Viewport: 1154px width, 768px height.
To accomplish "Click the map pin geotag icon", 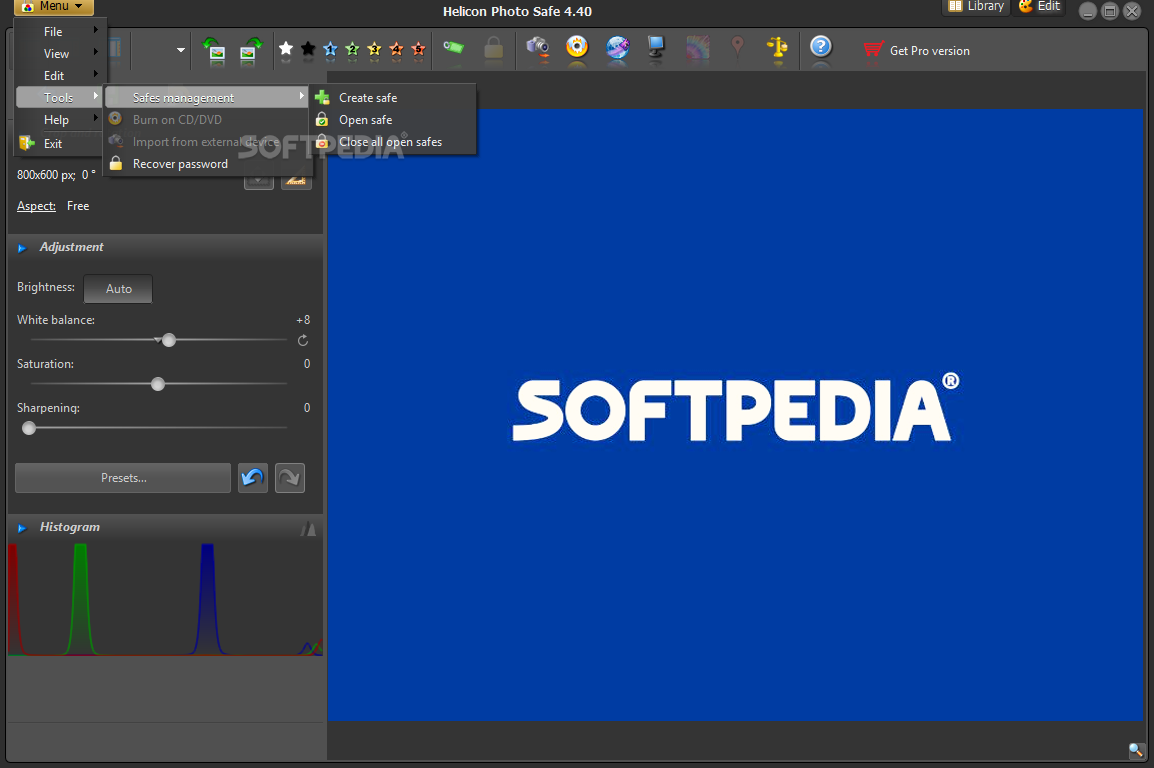I will pos(737,49).
